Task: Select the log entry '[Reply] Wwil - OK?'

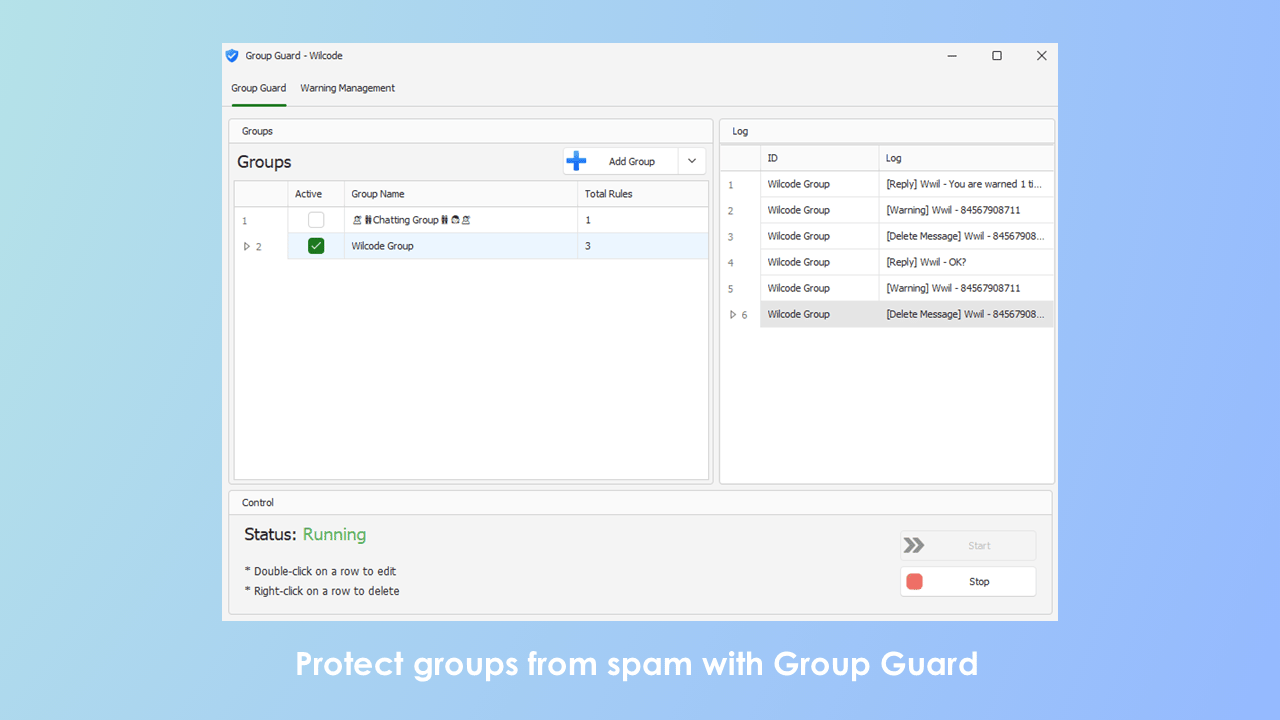Action: tap(965, 262)
